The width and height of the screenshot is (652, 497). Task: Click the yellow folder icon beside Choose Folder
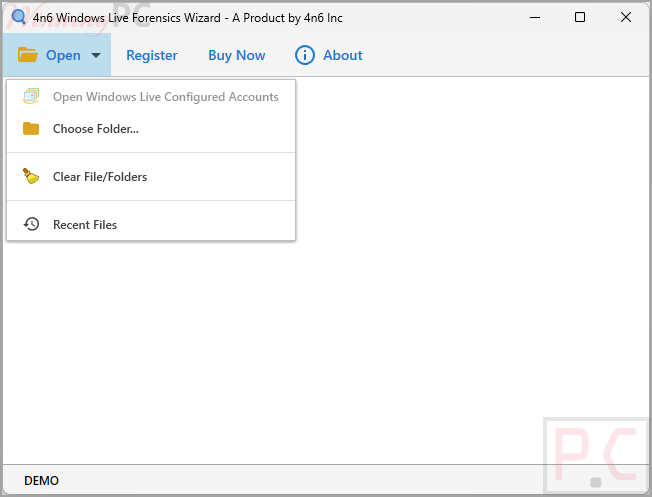point(31,129)
